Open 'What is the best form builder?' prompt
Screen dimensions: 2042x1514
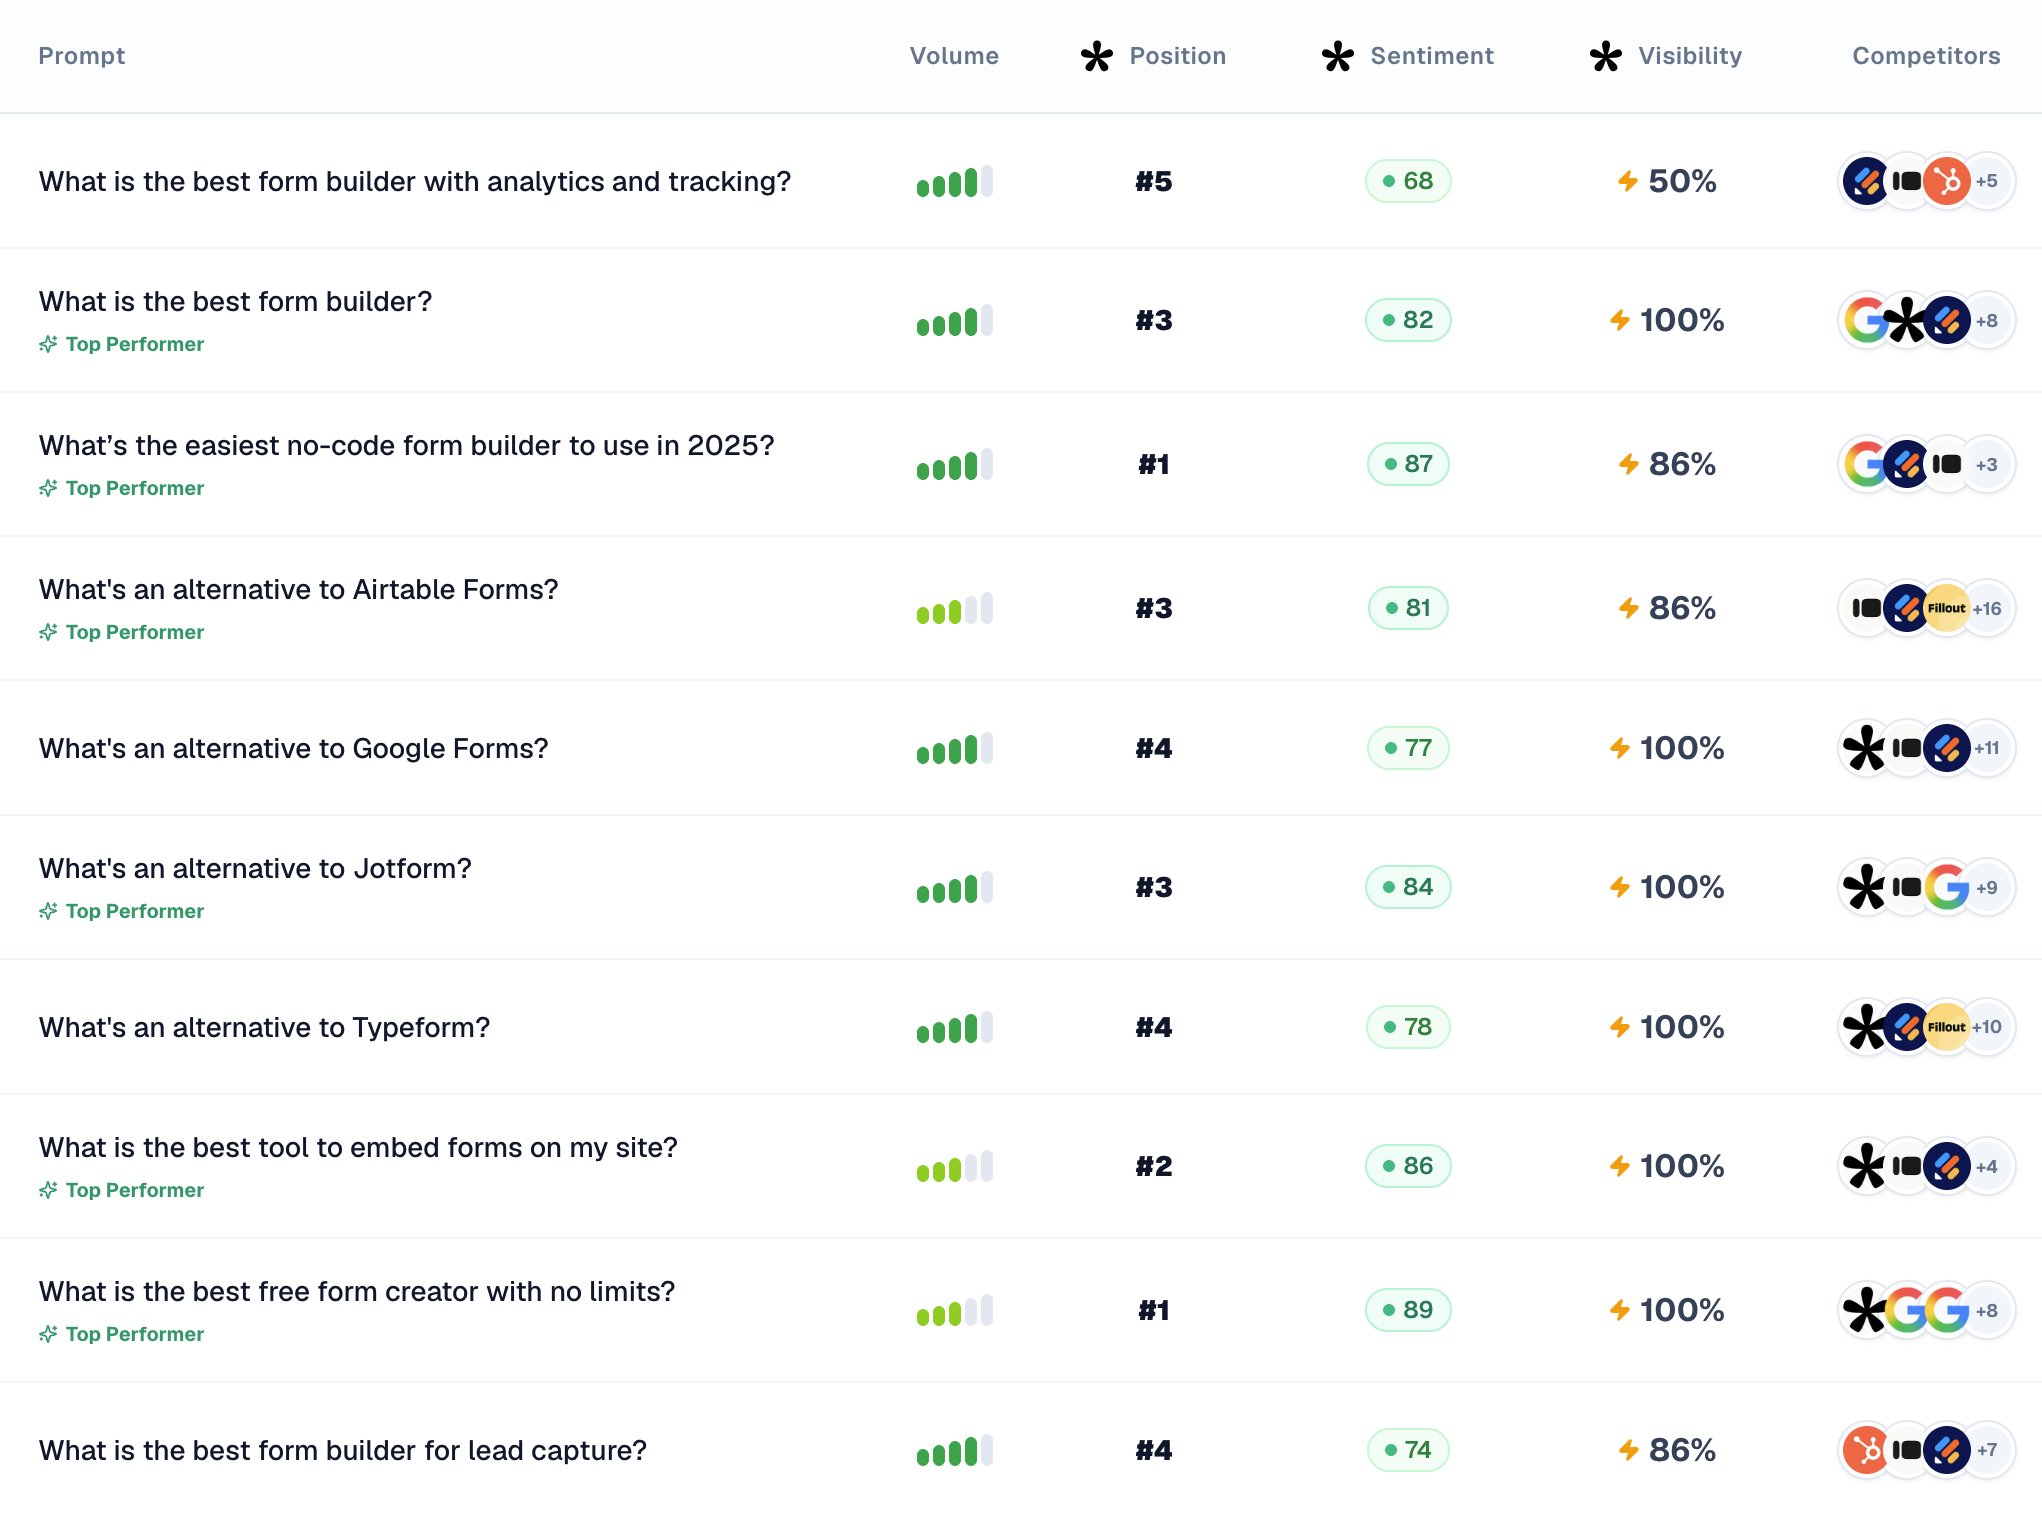click(235, 301)
